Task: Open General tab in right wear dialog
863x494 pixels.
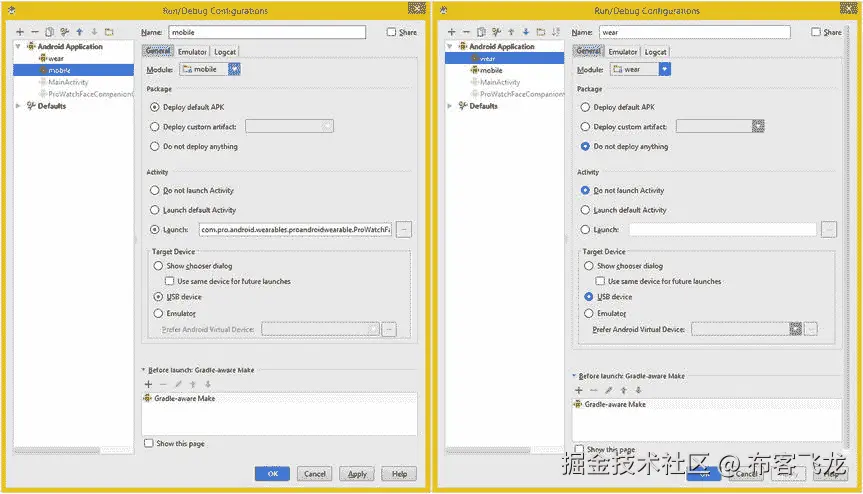Action: (589, 51)
